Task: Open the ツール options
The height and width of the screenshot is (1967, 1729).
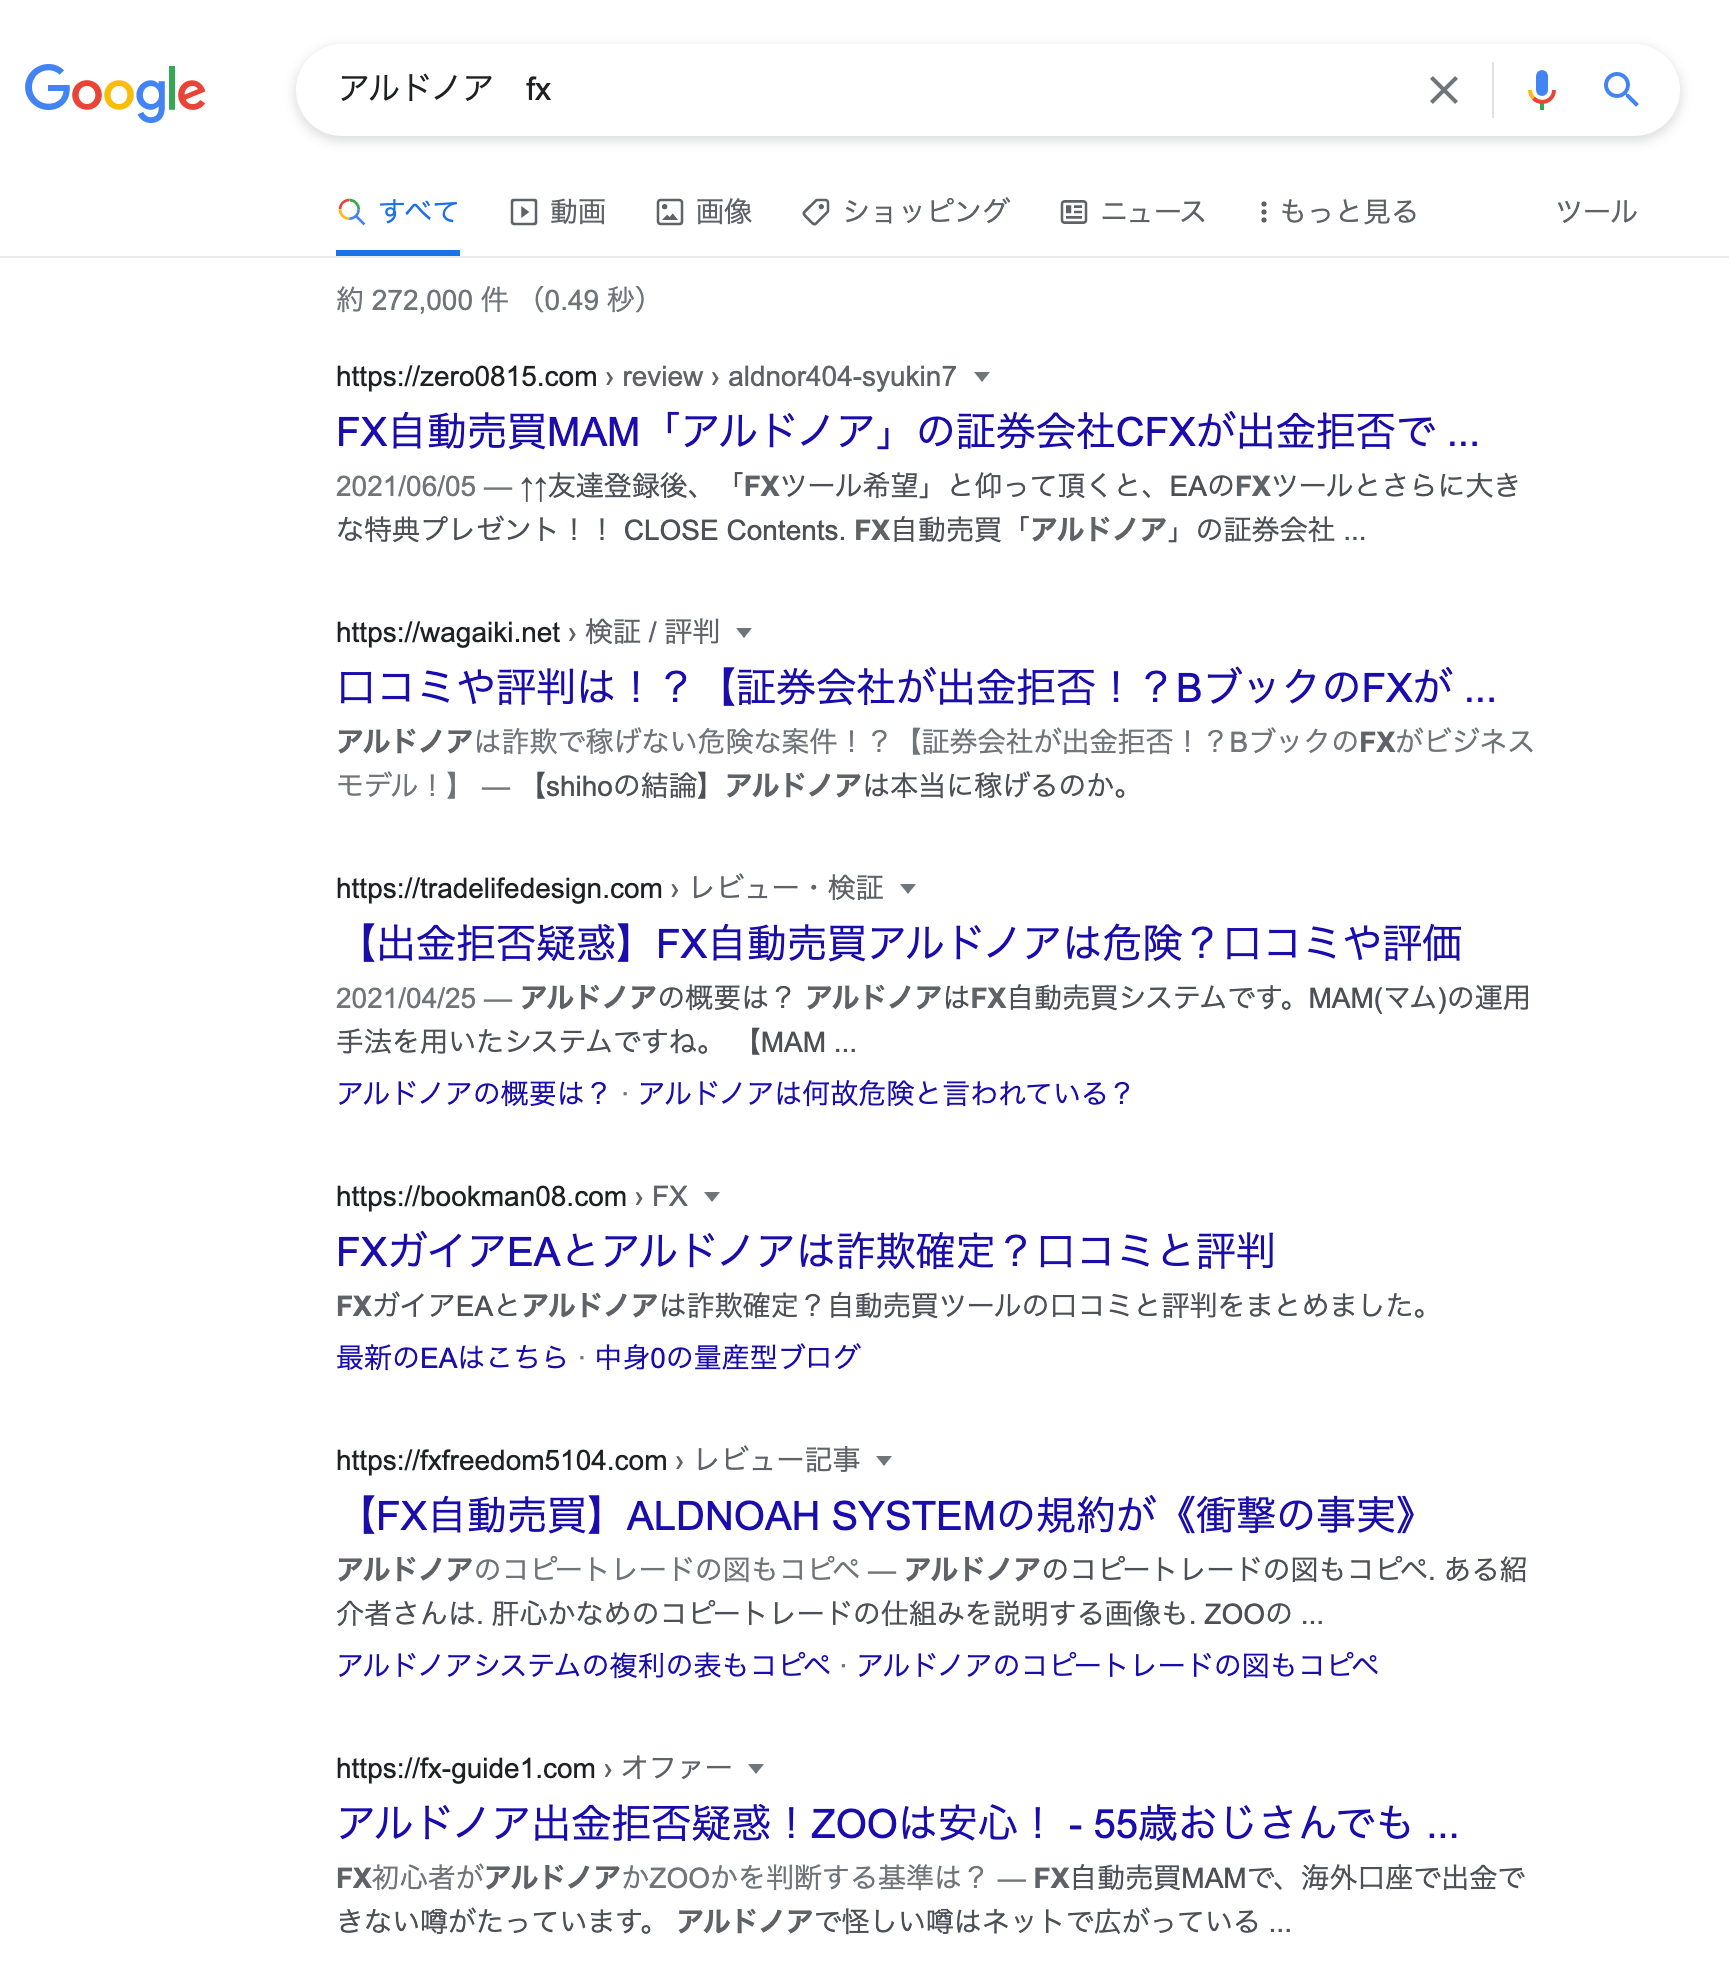Action: tap(1596, 212)
